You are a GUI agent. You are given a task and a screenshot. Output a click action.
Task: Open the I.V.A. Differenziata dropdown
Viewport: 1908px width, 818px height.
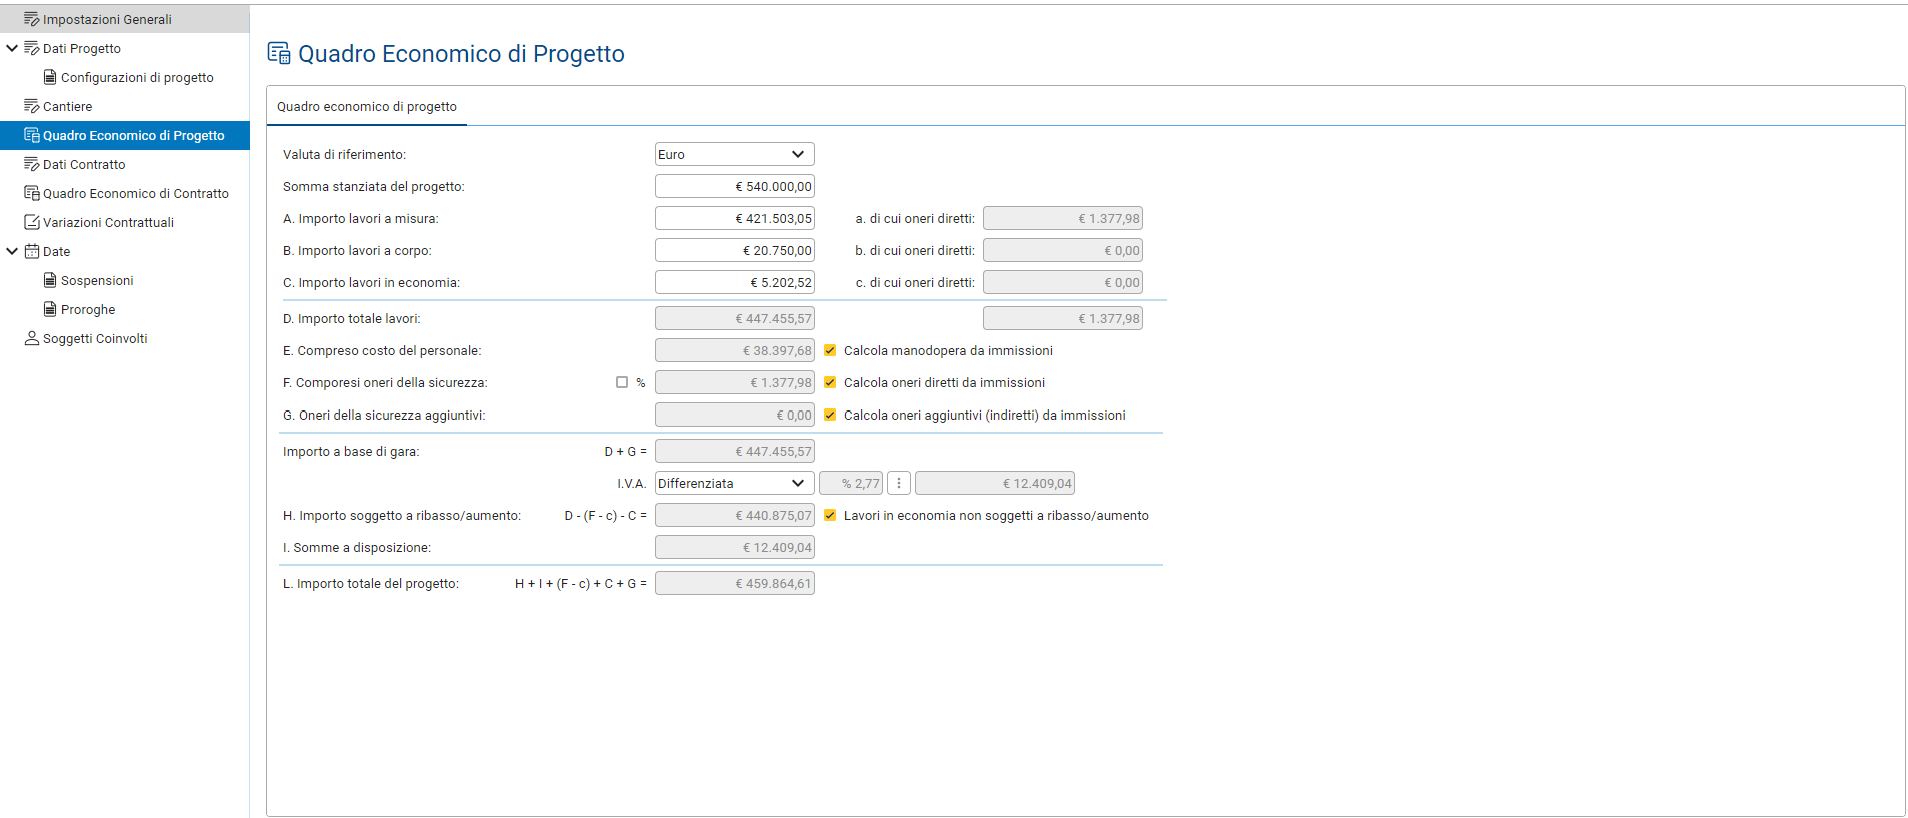(734, 484)
